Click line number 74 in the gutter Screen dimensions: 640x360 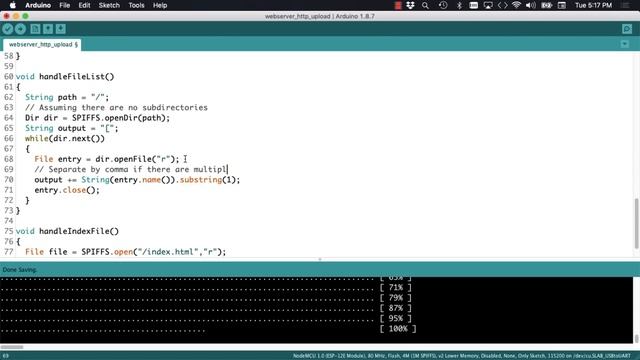[9, 221]
